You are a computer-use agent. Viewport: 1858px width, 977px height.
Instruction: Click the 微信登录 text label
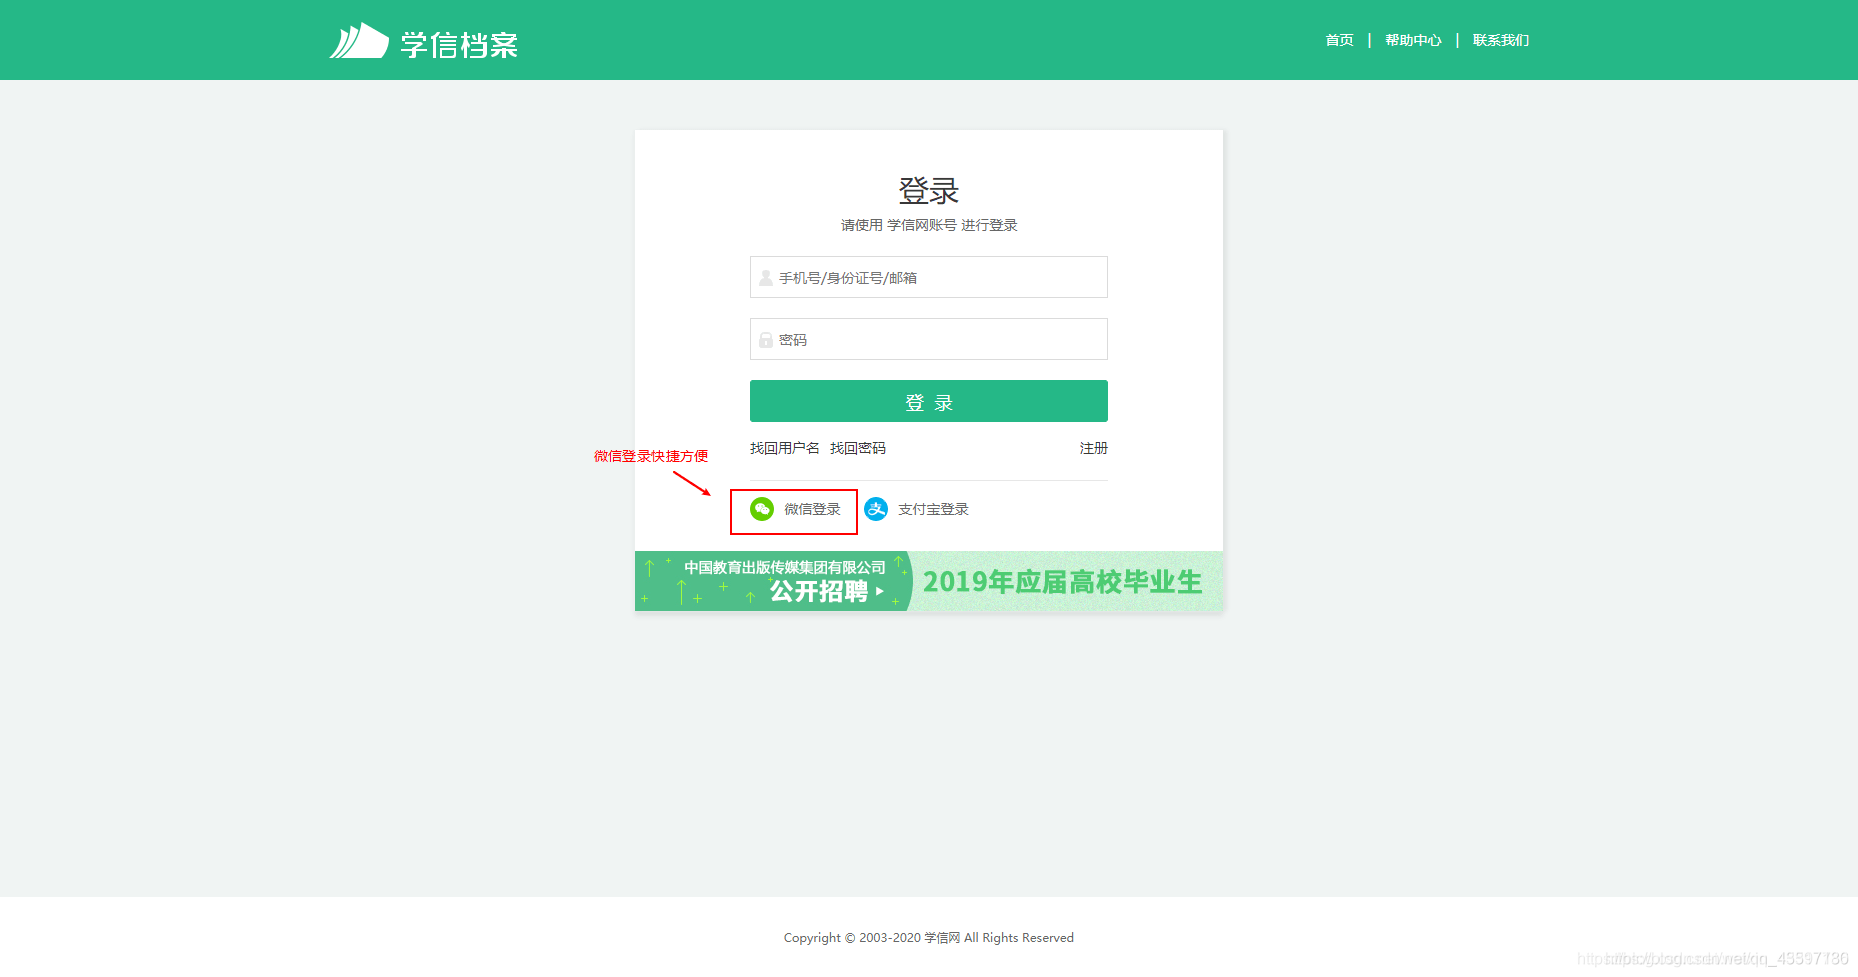click(811, 509)
